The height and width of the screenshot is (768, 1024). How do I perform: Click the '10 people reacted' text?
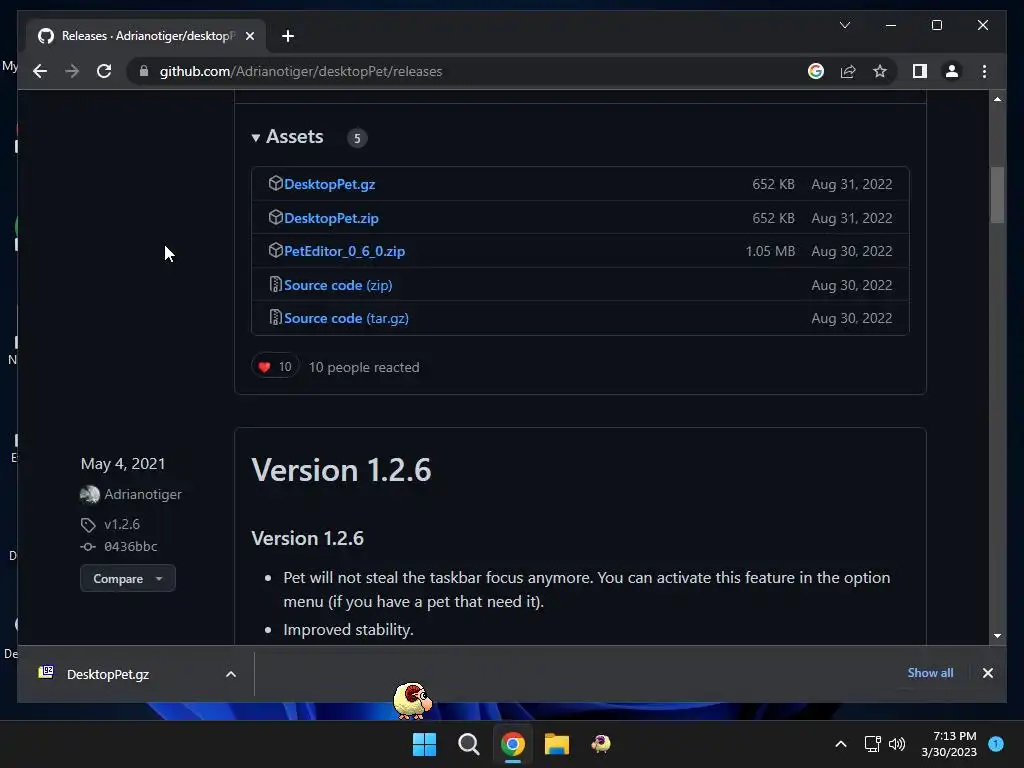[364, 367]
